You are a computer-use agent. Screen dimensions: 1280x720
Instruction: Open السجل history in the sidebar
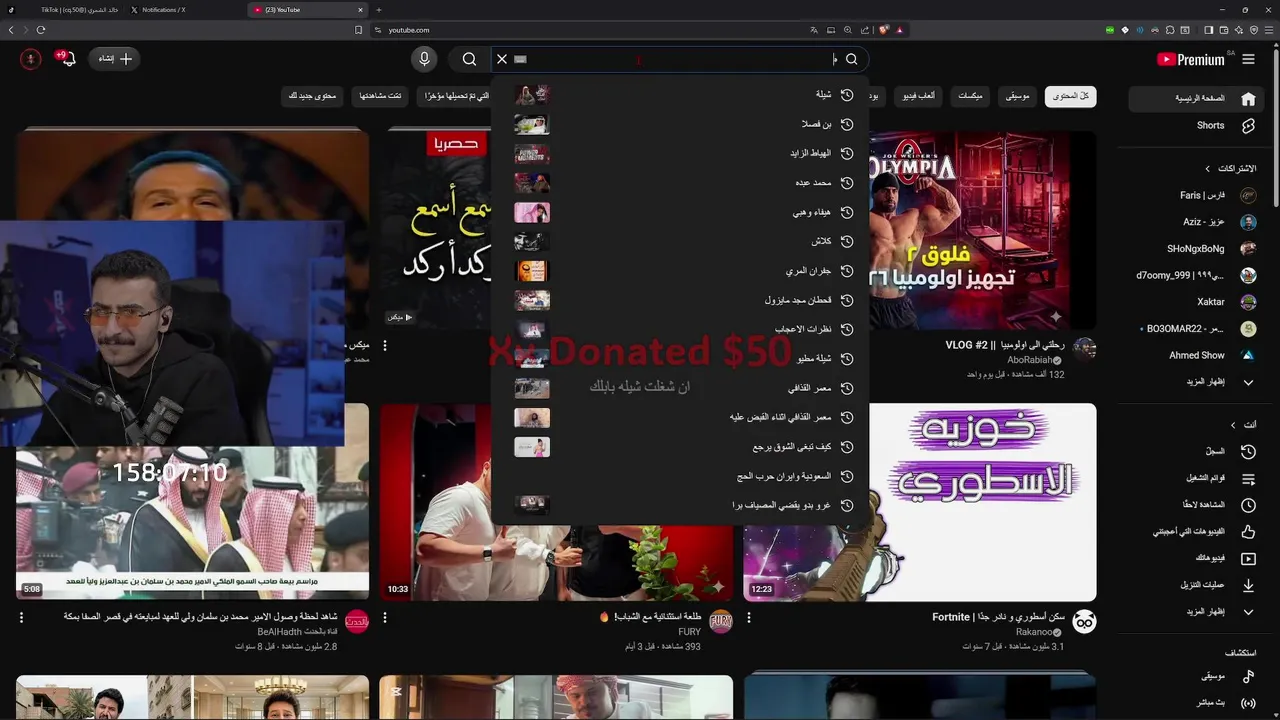[1194, 452]
